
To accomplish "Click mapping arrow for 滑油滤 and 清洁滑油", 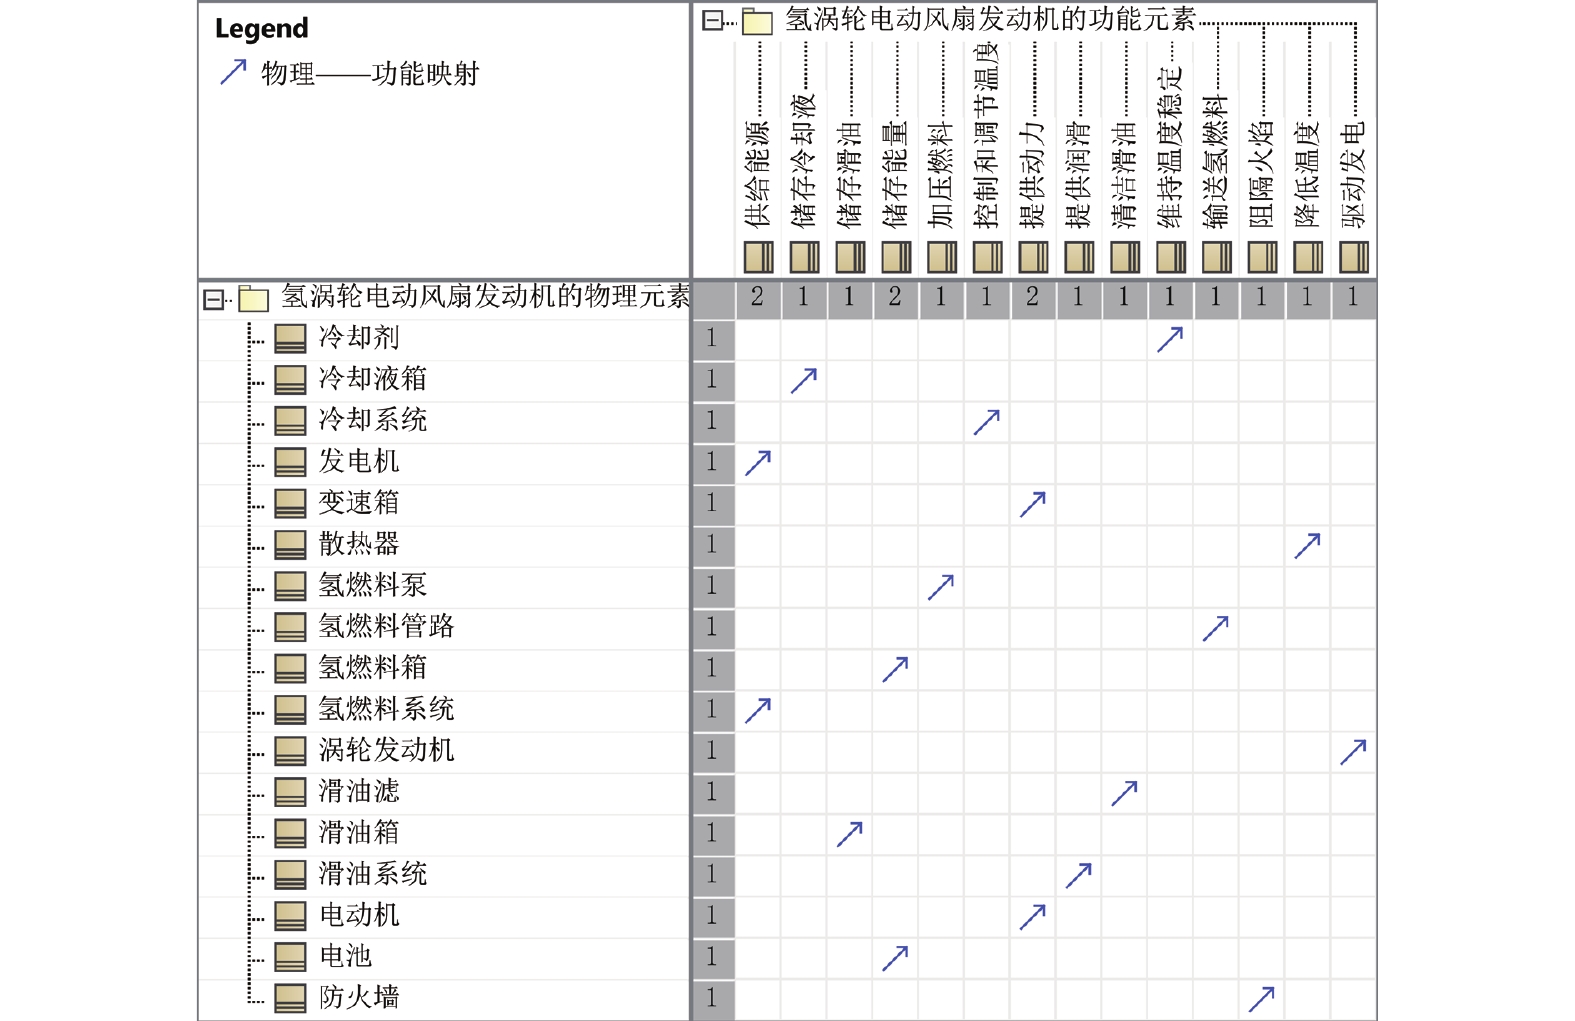I will point(1124,793).
